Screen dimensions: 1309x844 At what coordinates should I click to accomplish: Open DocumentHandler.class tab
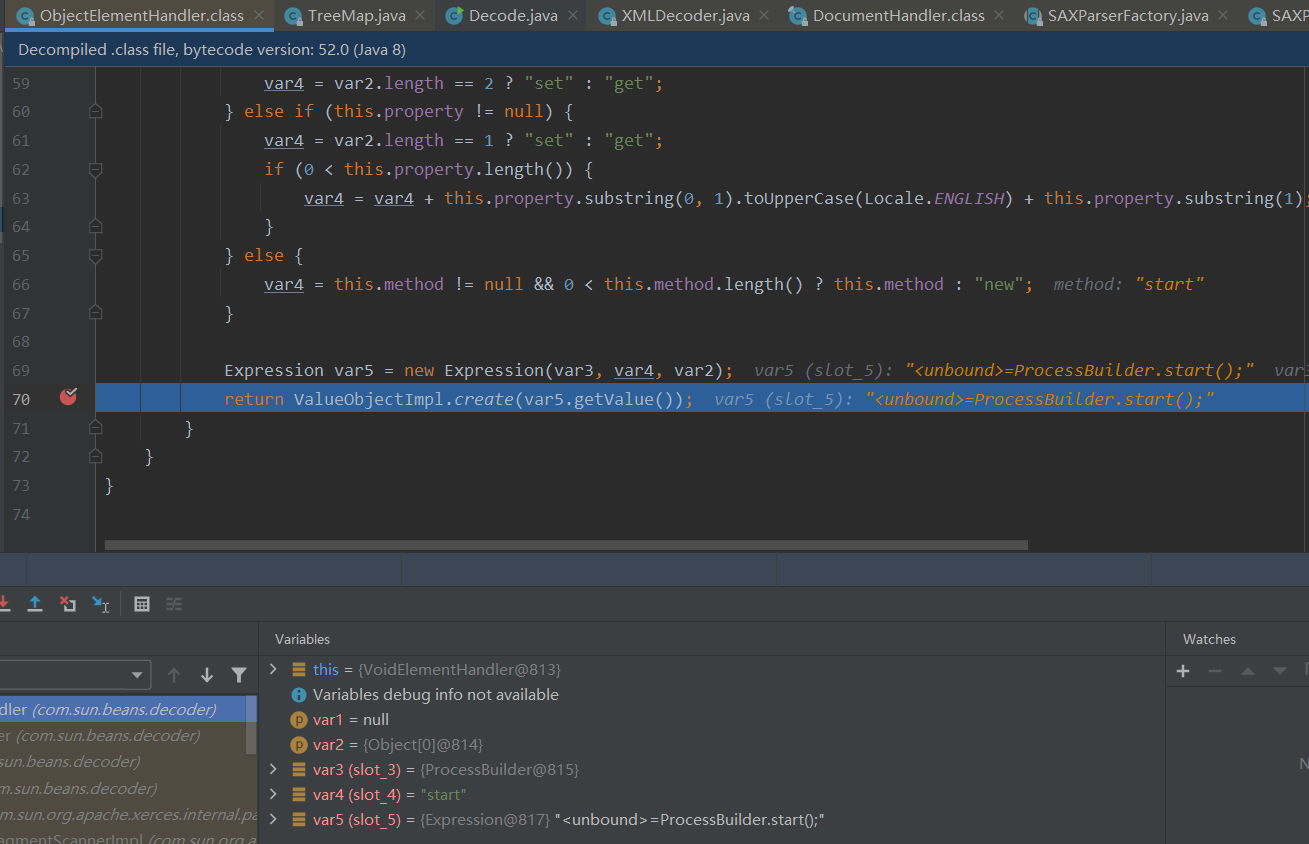click(898, 16)
